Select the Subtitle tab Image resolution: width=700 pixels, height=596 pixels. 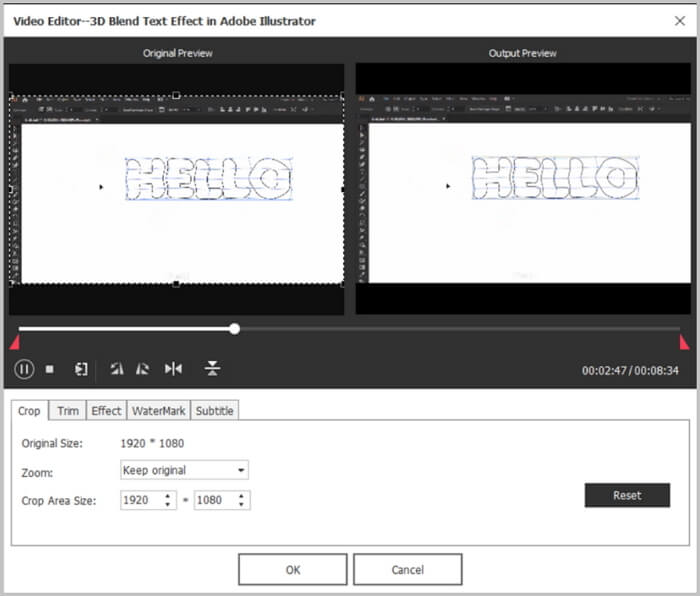[214, 411]
